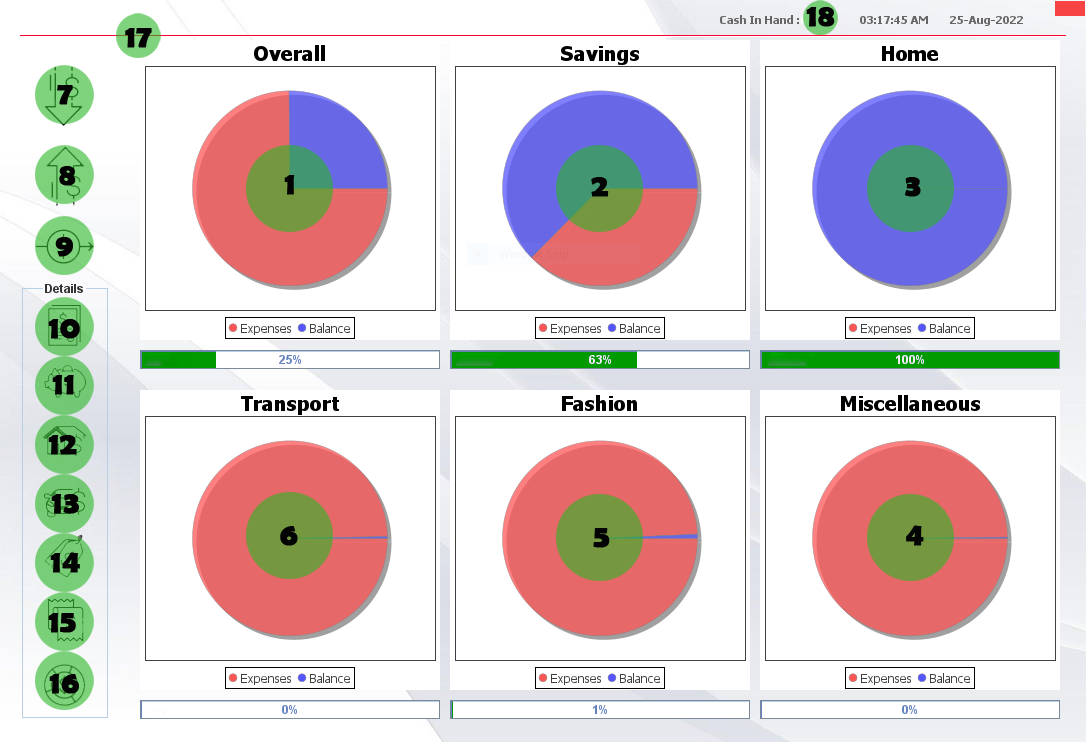Click the Fashion 1% progress bar
This screenshot has height=742, width=1086.
click(x=600, y=709)
